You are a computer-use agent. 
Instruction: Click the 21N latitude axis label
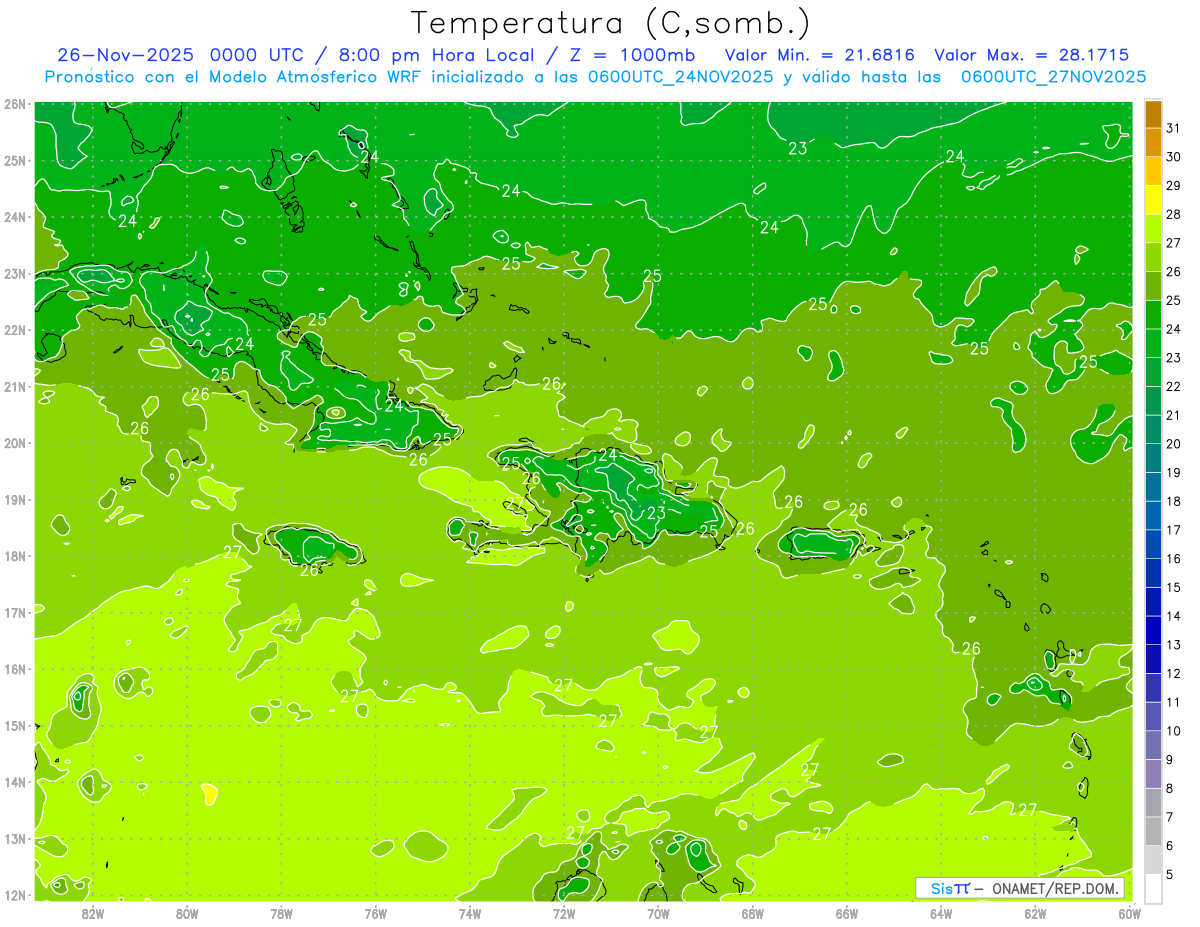[x=15, y=387]
